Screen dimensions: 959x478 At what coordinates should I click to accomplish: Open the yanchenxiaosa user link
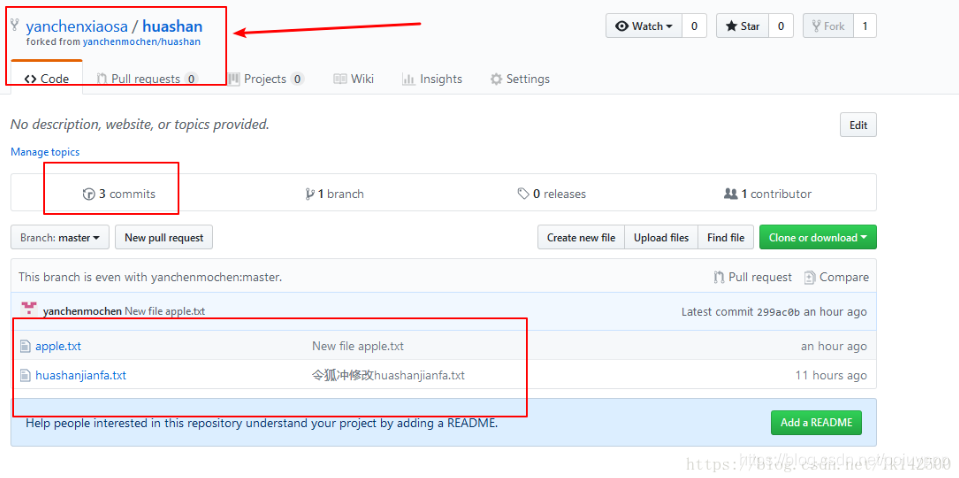coord(76,26)
